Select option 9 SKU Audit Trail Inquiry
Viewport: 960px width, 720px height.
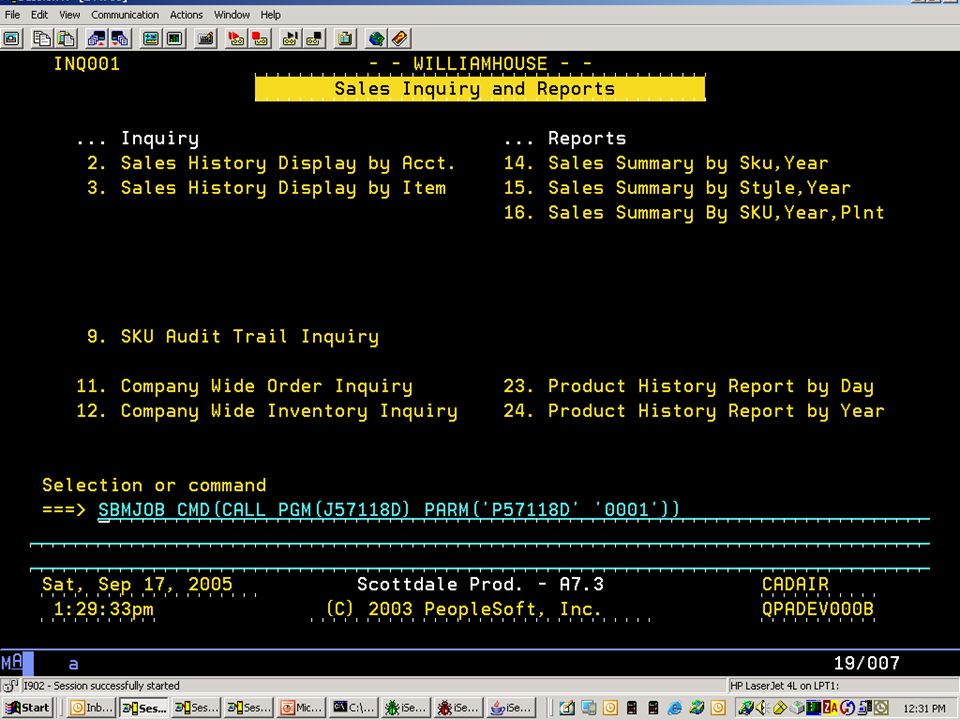233,337
